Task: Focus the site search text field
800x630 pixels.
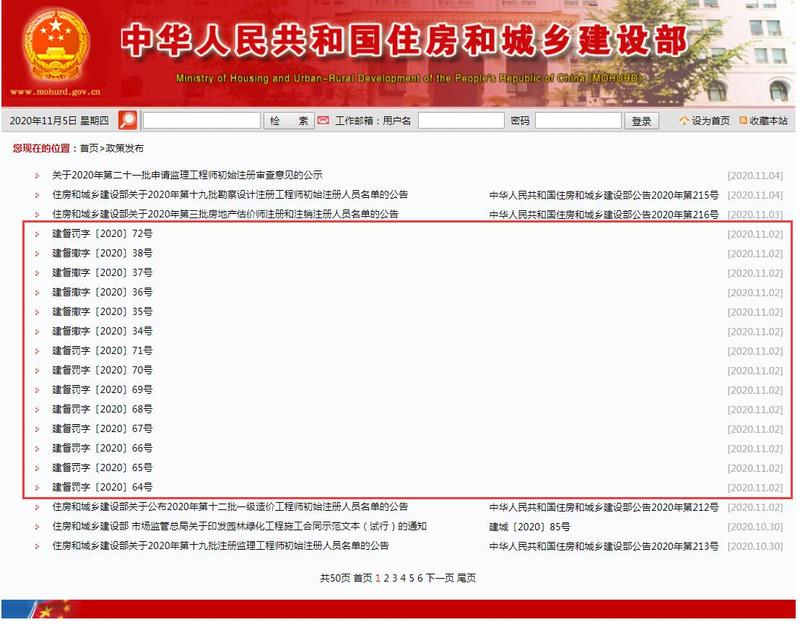Action: tap(202, 121)
